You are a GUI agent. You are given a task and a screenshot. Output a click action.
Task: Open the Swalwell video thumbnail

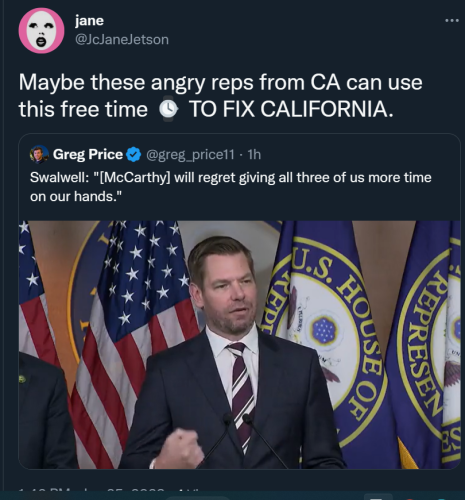point(239,345)
